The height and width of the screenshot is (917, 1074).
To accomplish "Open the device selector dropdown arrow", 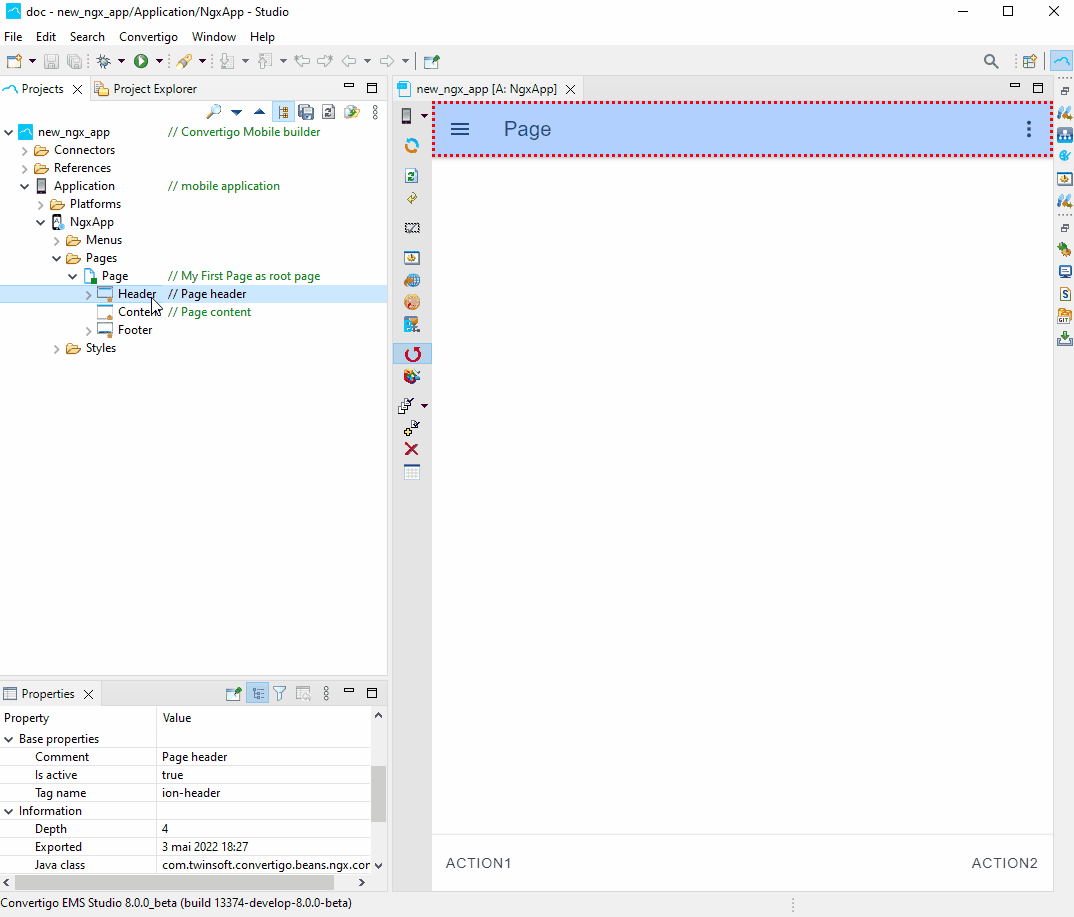I will click(x=424, y=116).
